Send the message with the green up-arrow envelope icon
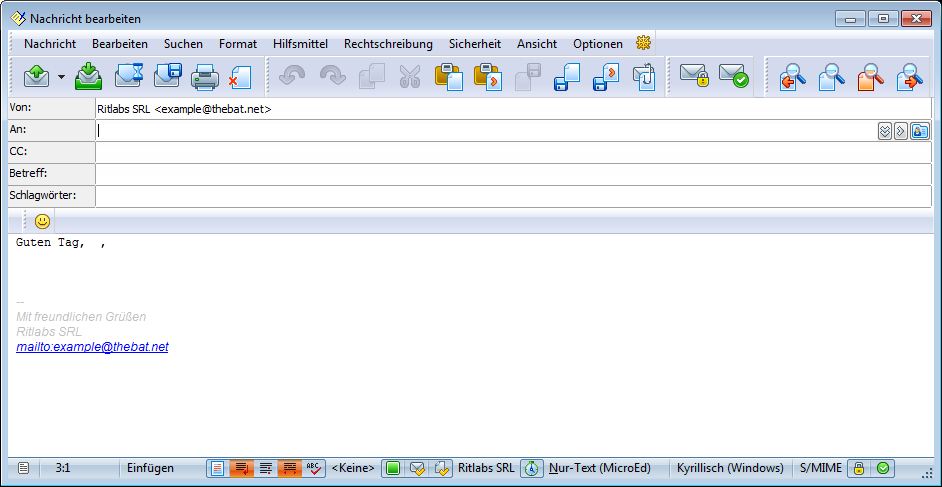Screen dimensions: 942x487 pyautogui.click(x=37, y=77)
